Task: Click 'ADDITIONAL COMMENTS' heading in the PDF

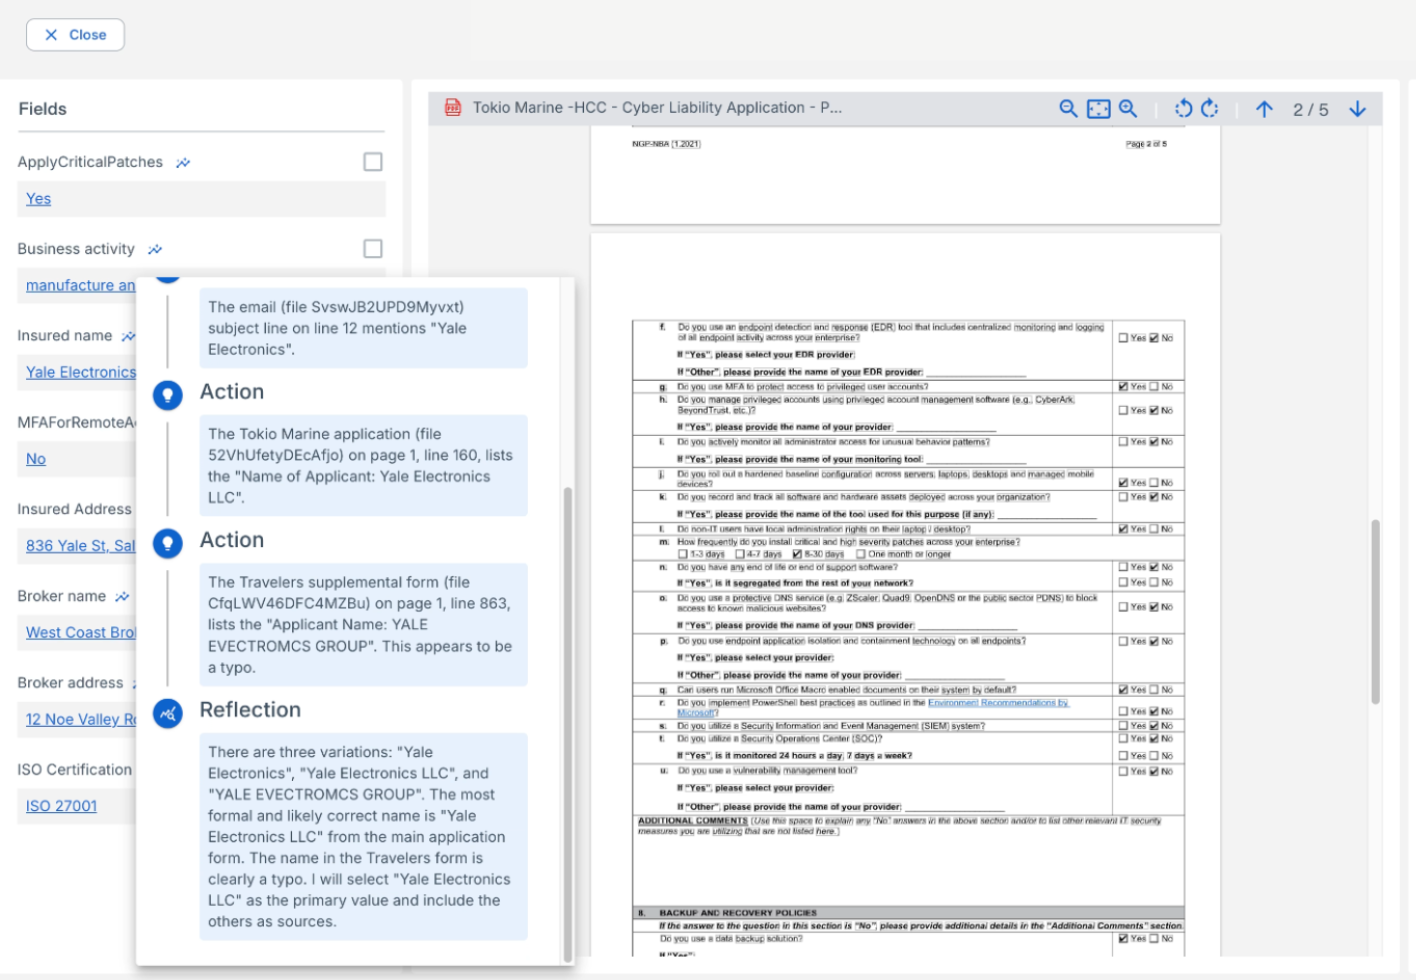Action: [x=693, y=821]
